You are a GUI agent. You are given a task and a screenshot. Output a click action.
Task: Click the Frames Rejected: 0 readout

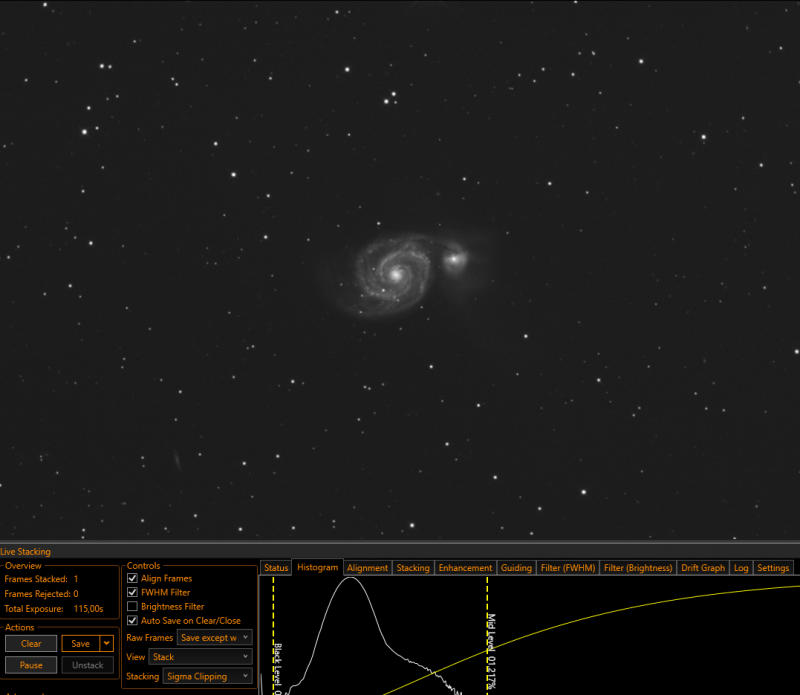pos(41,594)
